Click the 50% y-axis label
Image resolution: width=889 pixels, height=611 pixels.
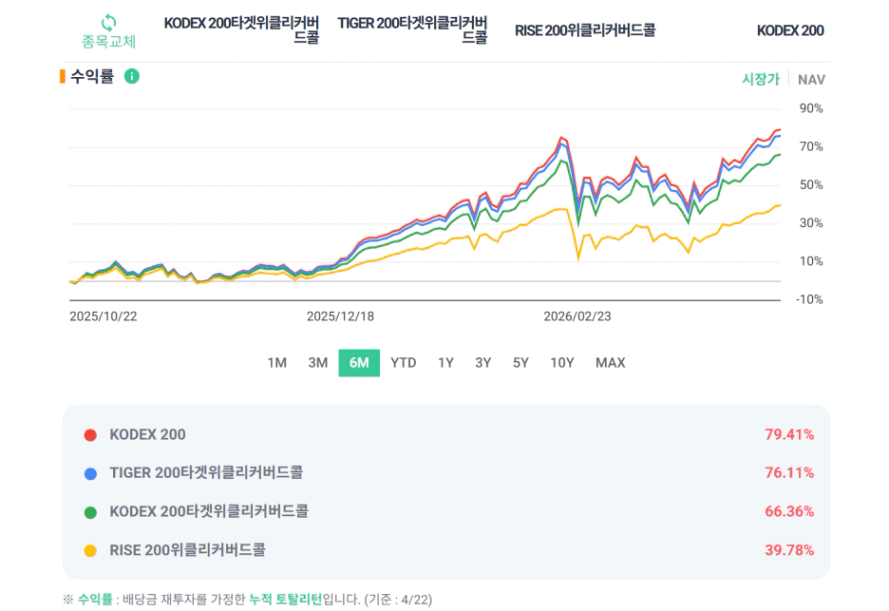click(x=811, y=185)
